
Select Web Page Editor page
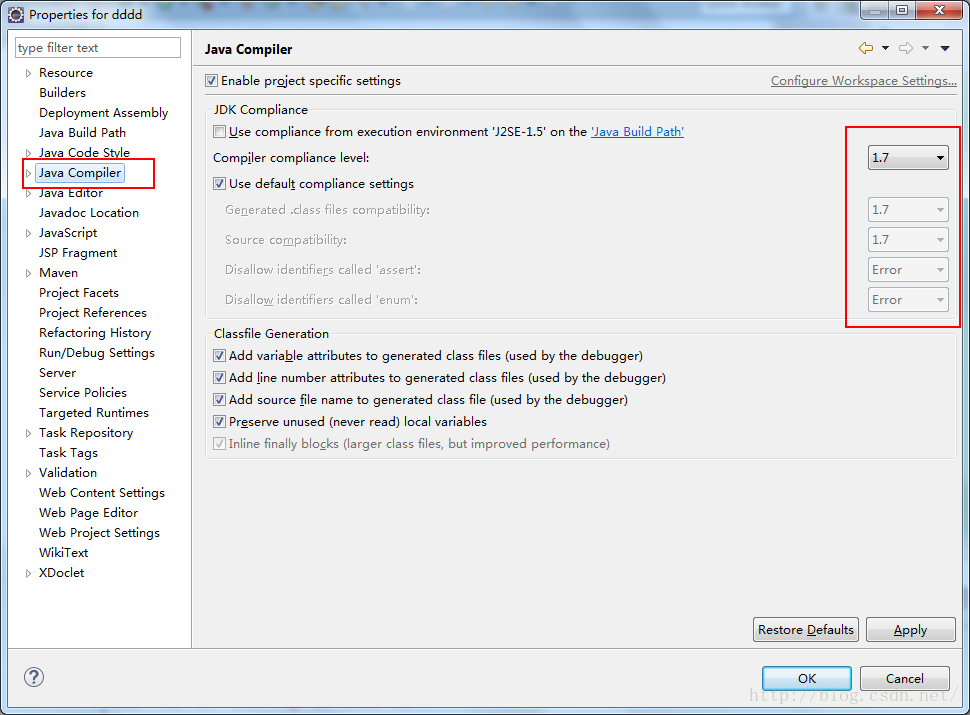click(88, 513)
